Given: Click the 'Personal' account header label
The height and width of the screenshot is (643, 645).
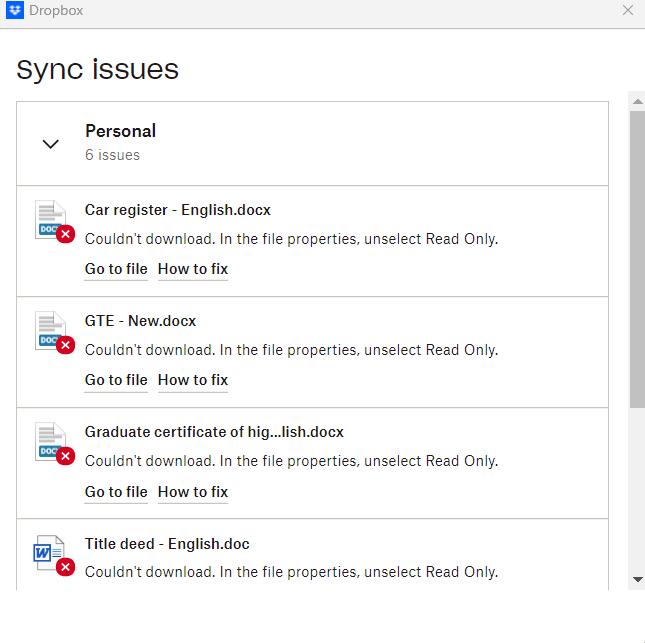Looking at the screenshot, I should [120, 131].
